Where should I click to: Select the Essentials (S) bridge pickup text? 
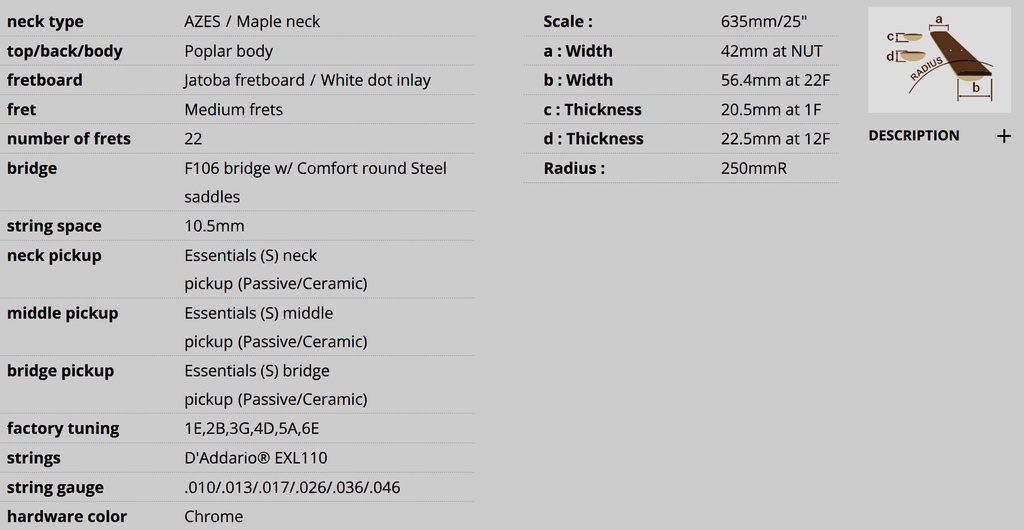(x=276, y=384)
